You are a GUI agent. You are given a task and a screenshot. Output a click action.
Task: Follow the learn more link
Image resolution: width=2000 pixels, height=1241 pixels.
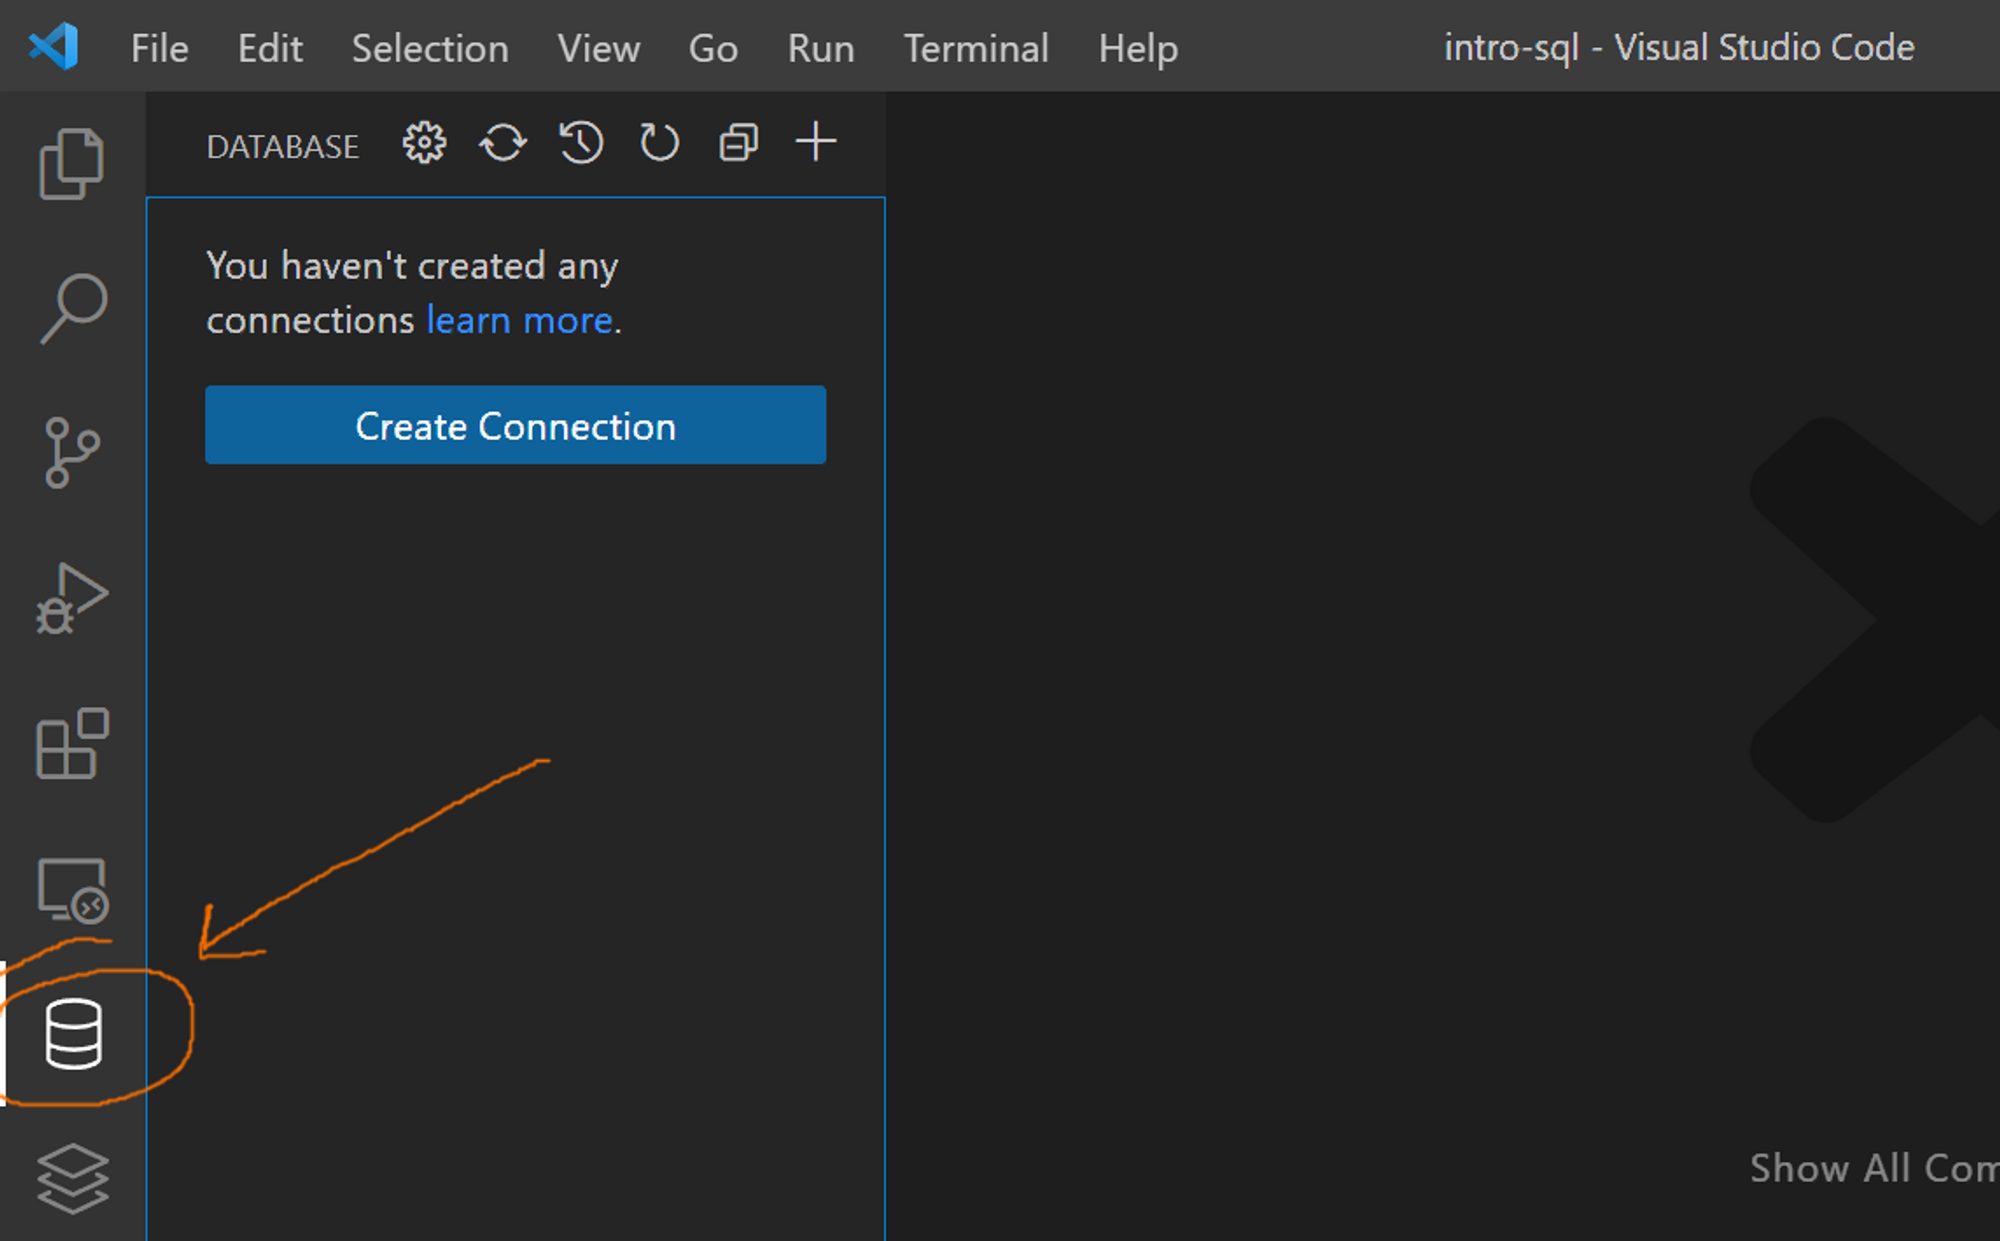tap(519, 321)
